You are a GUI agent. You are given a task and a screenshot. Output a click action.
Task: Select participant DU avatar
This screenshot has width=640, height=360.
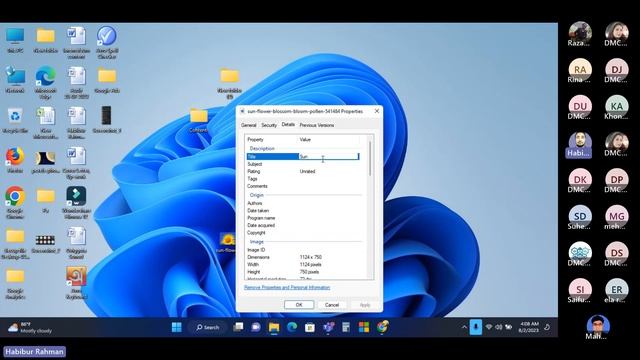[580, 108]
